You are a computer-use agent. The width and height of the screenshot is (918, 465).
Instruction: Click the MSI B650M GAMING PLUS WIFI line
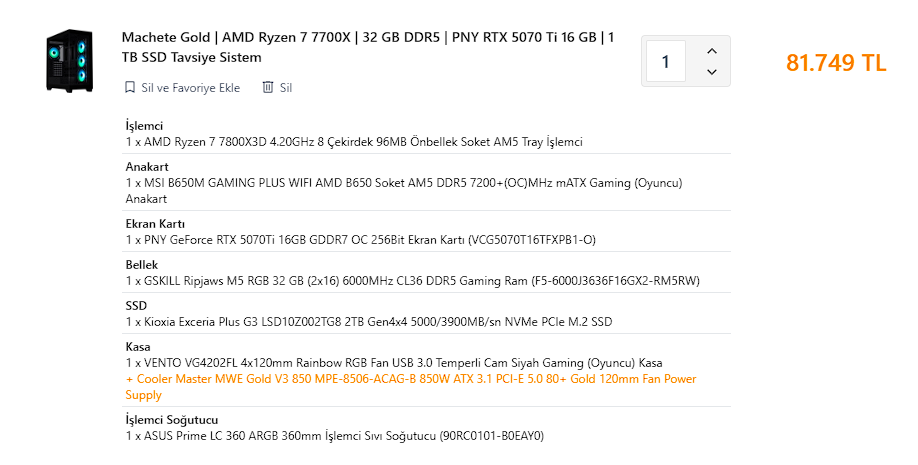404,191
